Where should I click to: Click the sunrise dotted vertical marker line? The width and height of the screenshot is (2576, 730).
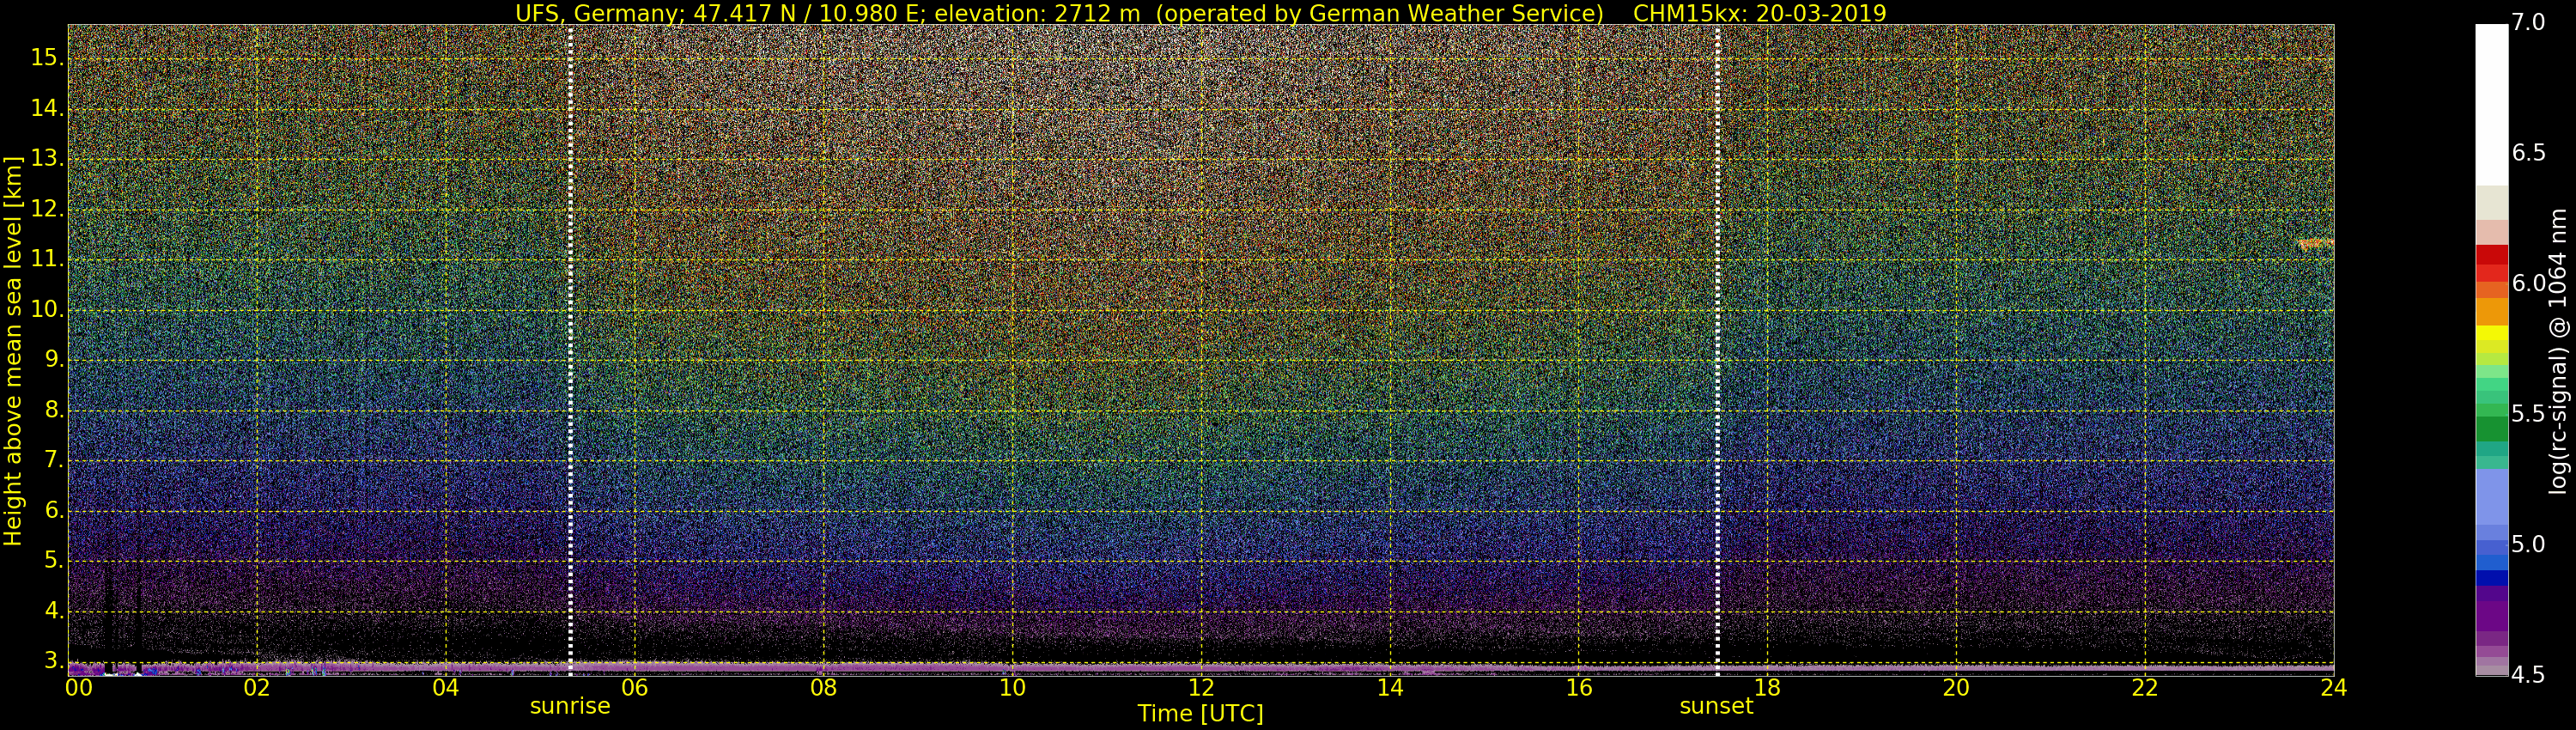(570, 350)
